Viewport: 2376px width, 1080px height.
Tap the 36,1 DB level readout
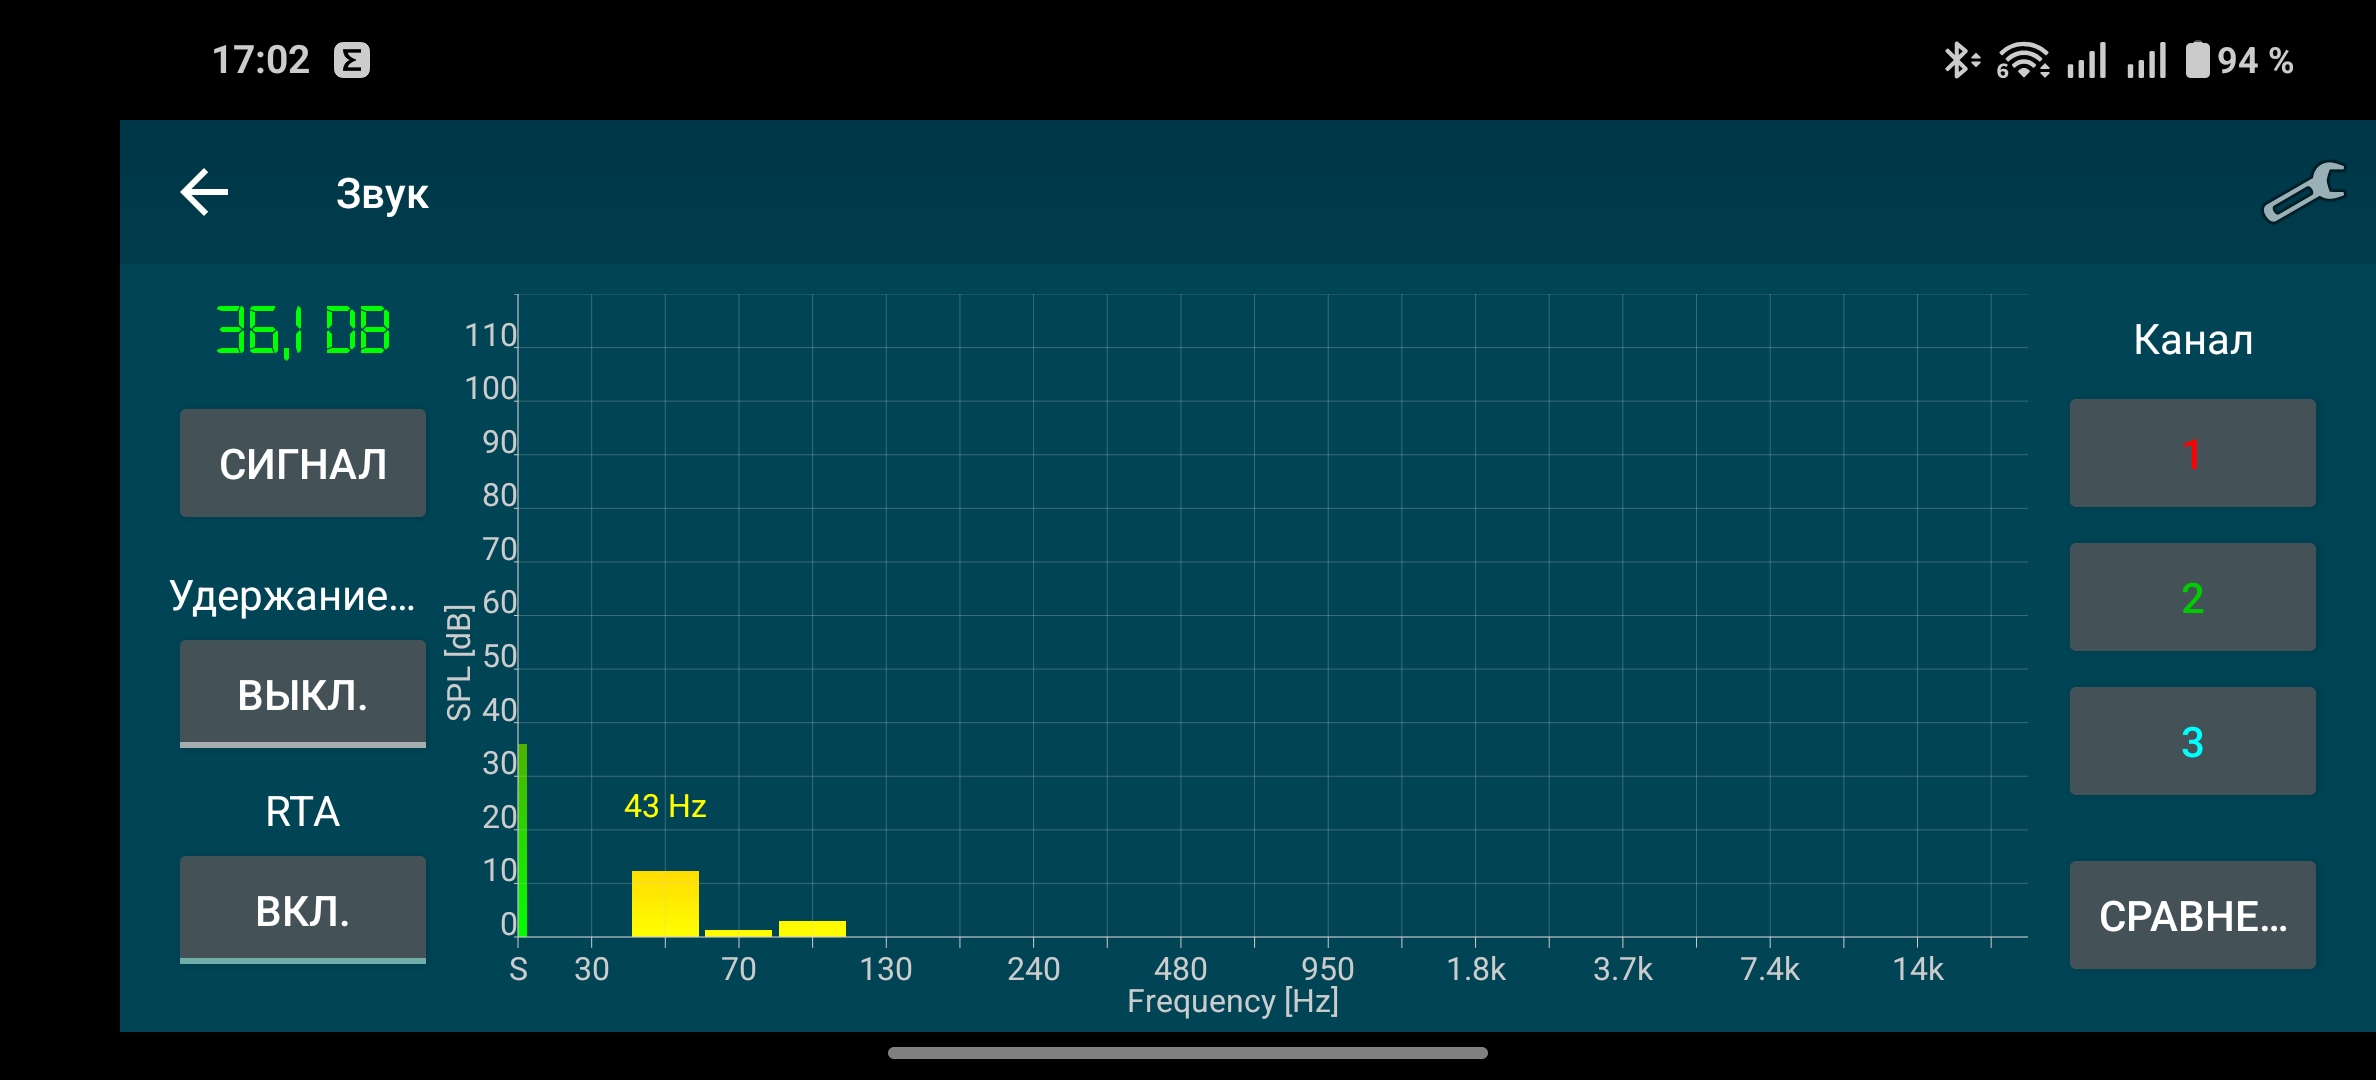coord(303,331)
